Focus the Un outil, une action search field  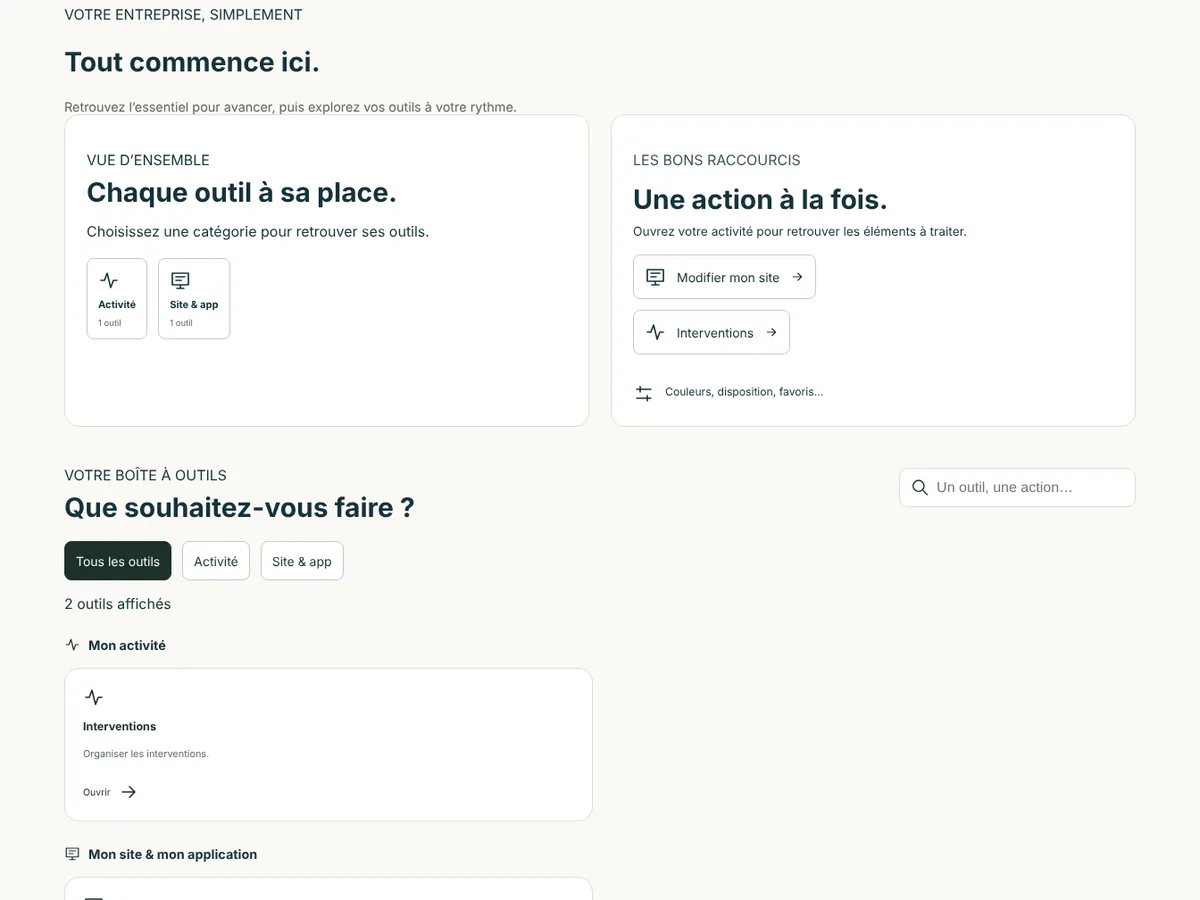1017,487
